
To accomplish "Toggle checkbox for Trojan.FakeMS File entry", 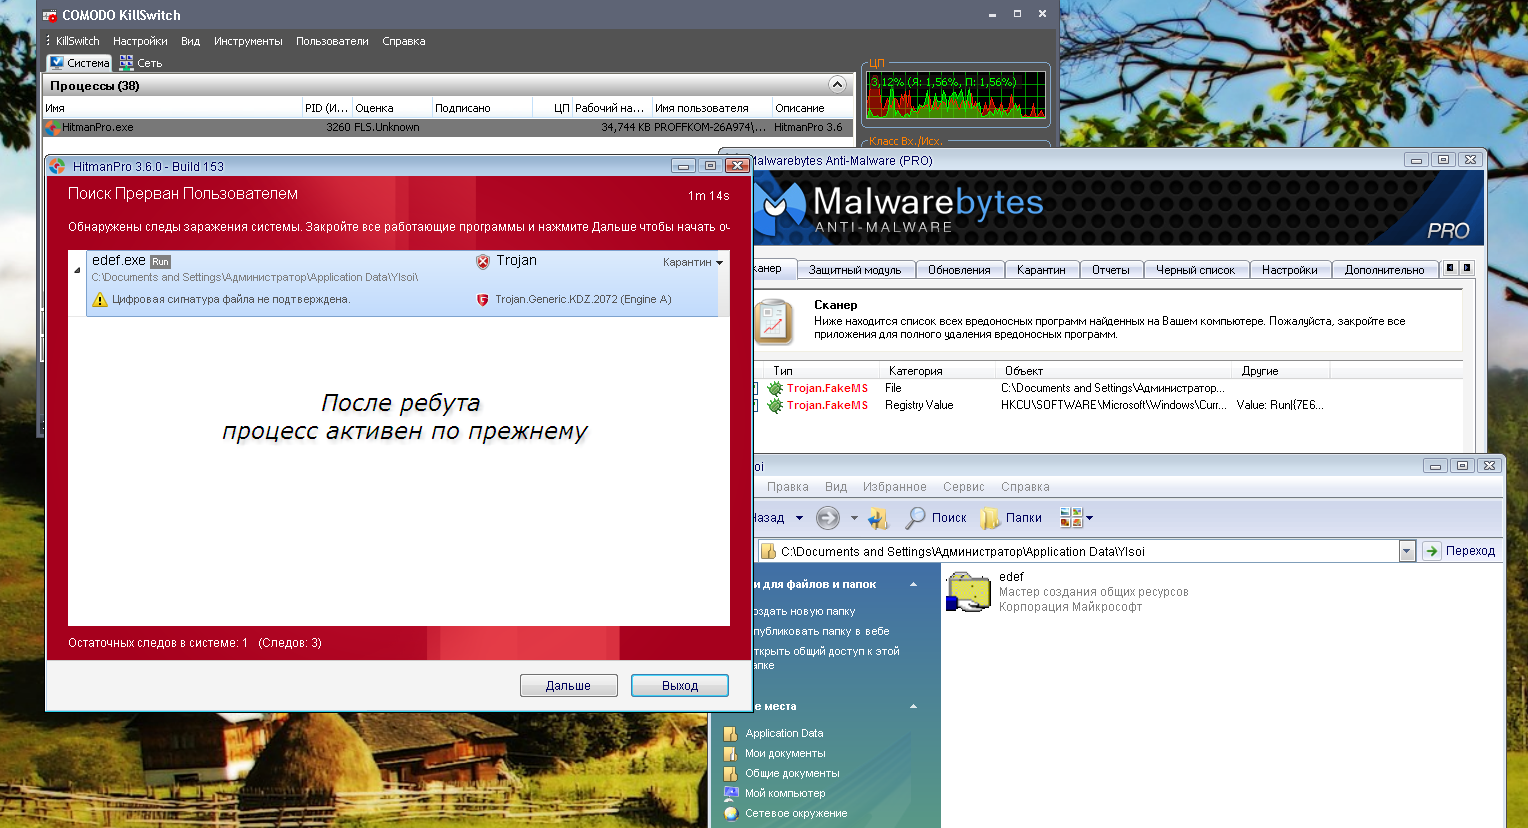I will (756, 388).
